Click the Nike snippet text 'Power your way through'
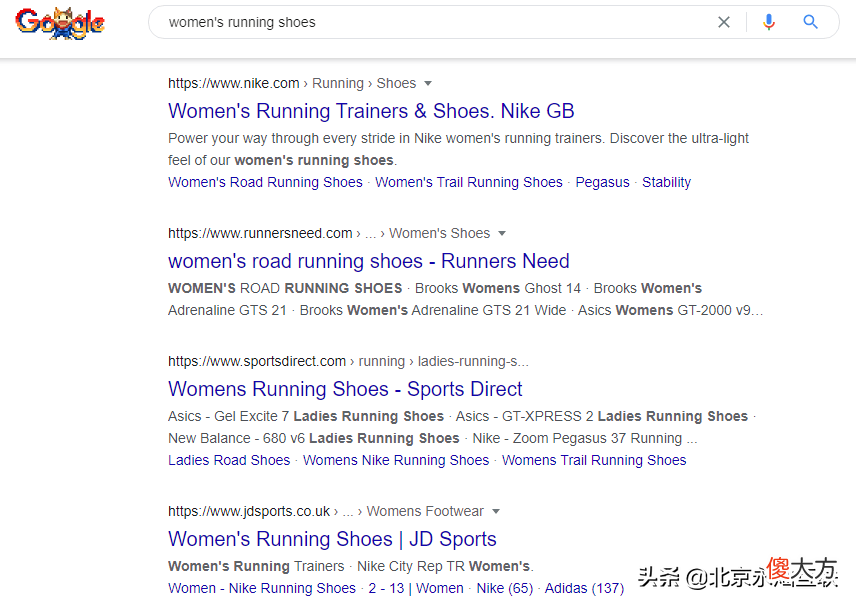The image size is (856, 606). tap(243, 139)
